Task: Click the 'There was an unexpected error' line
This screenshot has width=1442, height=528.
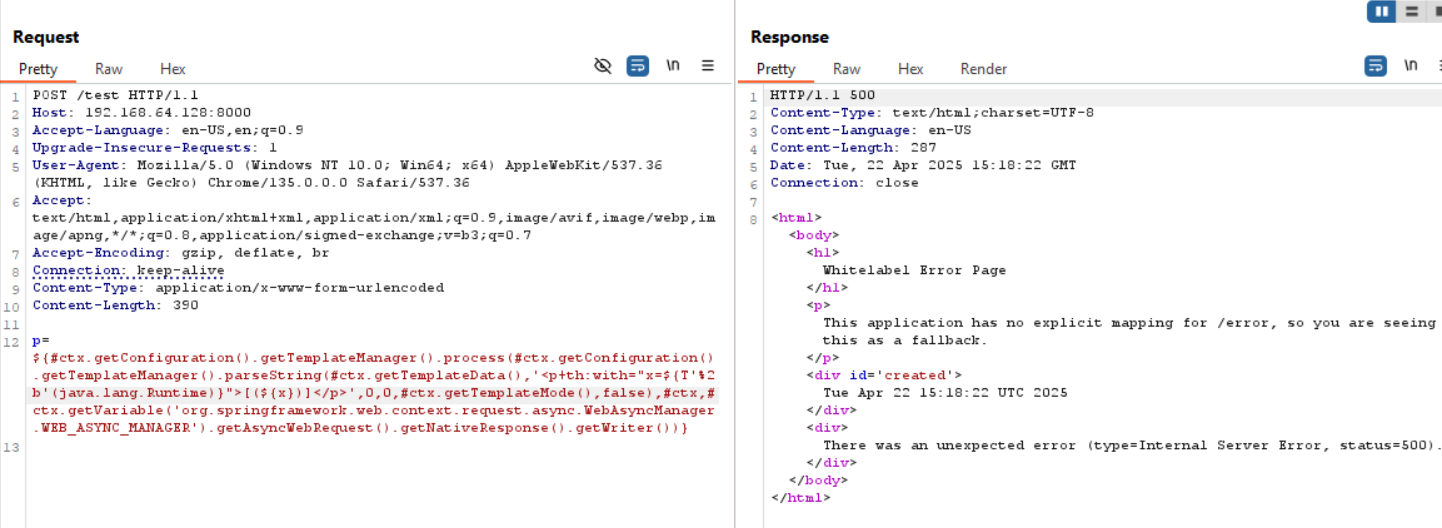Action: [1132, 445]
